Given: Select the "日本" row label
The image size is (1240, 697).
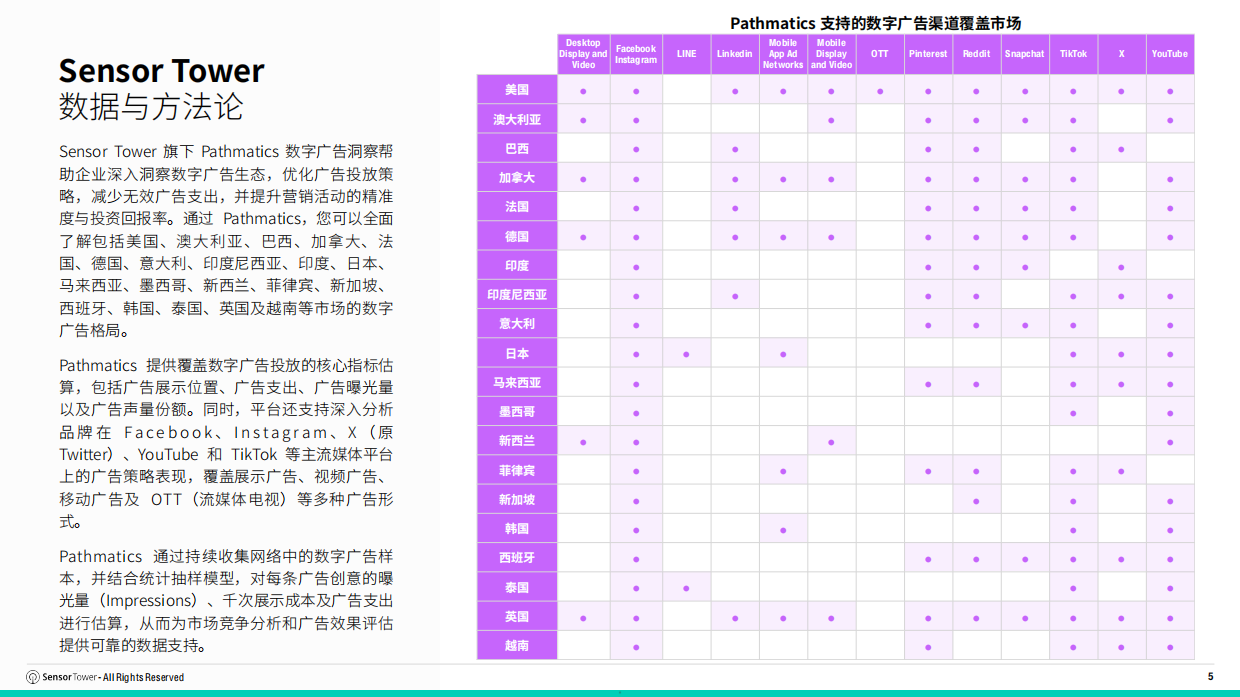Looking at the screenshot, I should 517,353.
